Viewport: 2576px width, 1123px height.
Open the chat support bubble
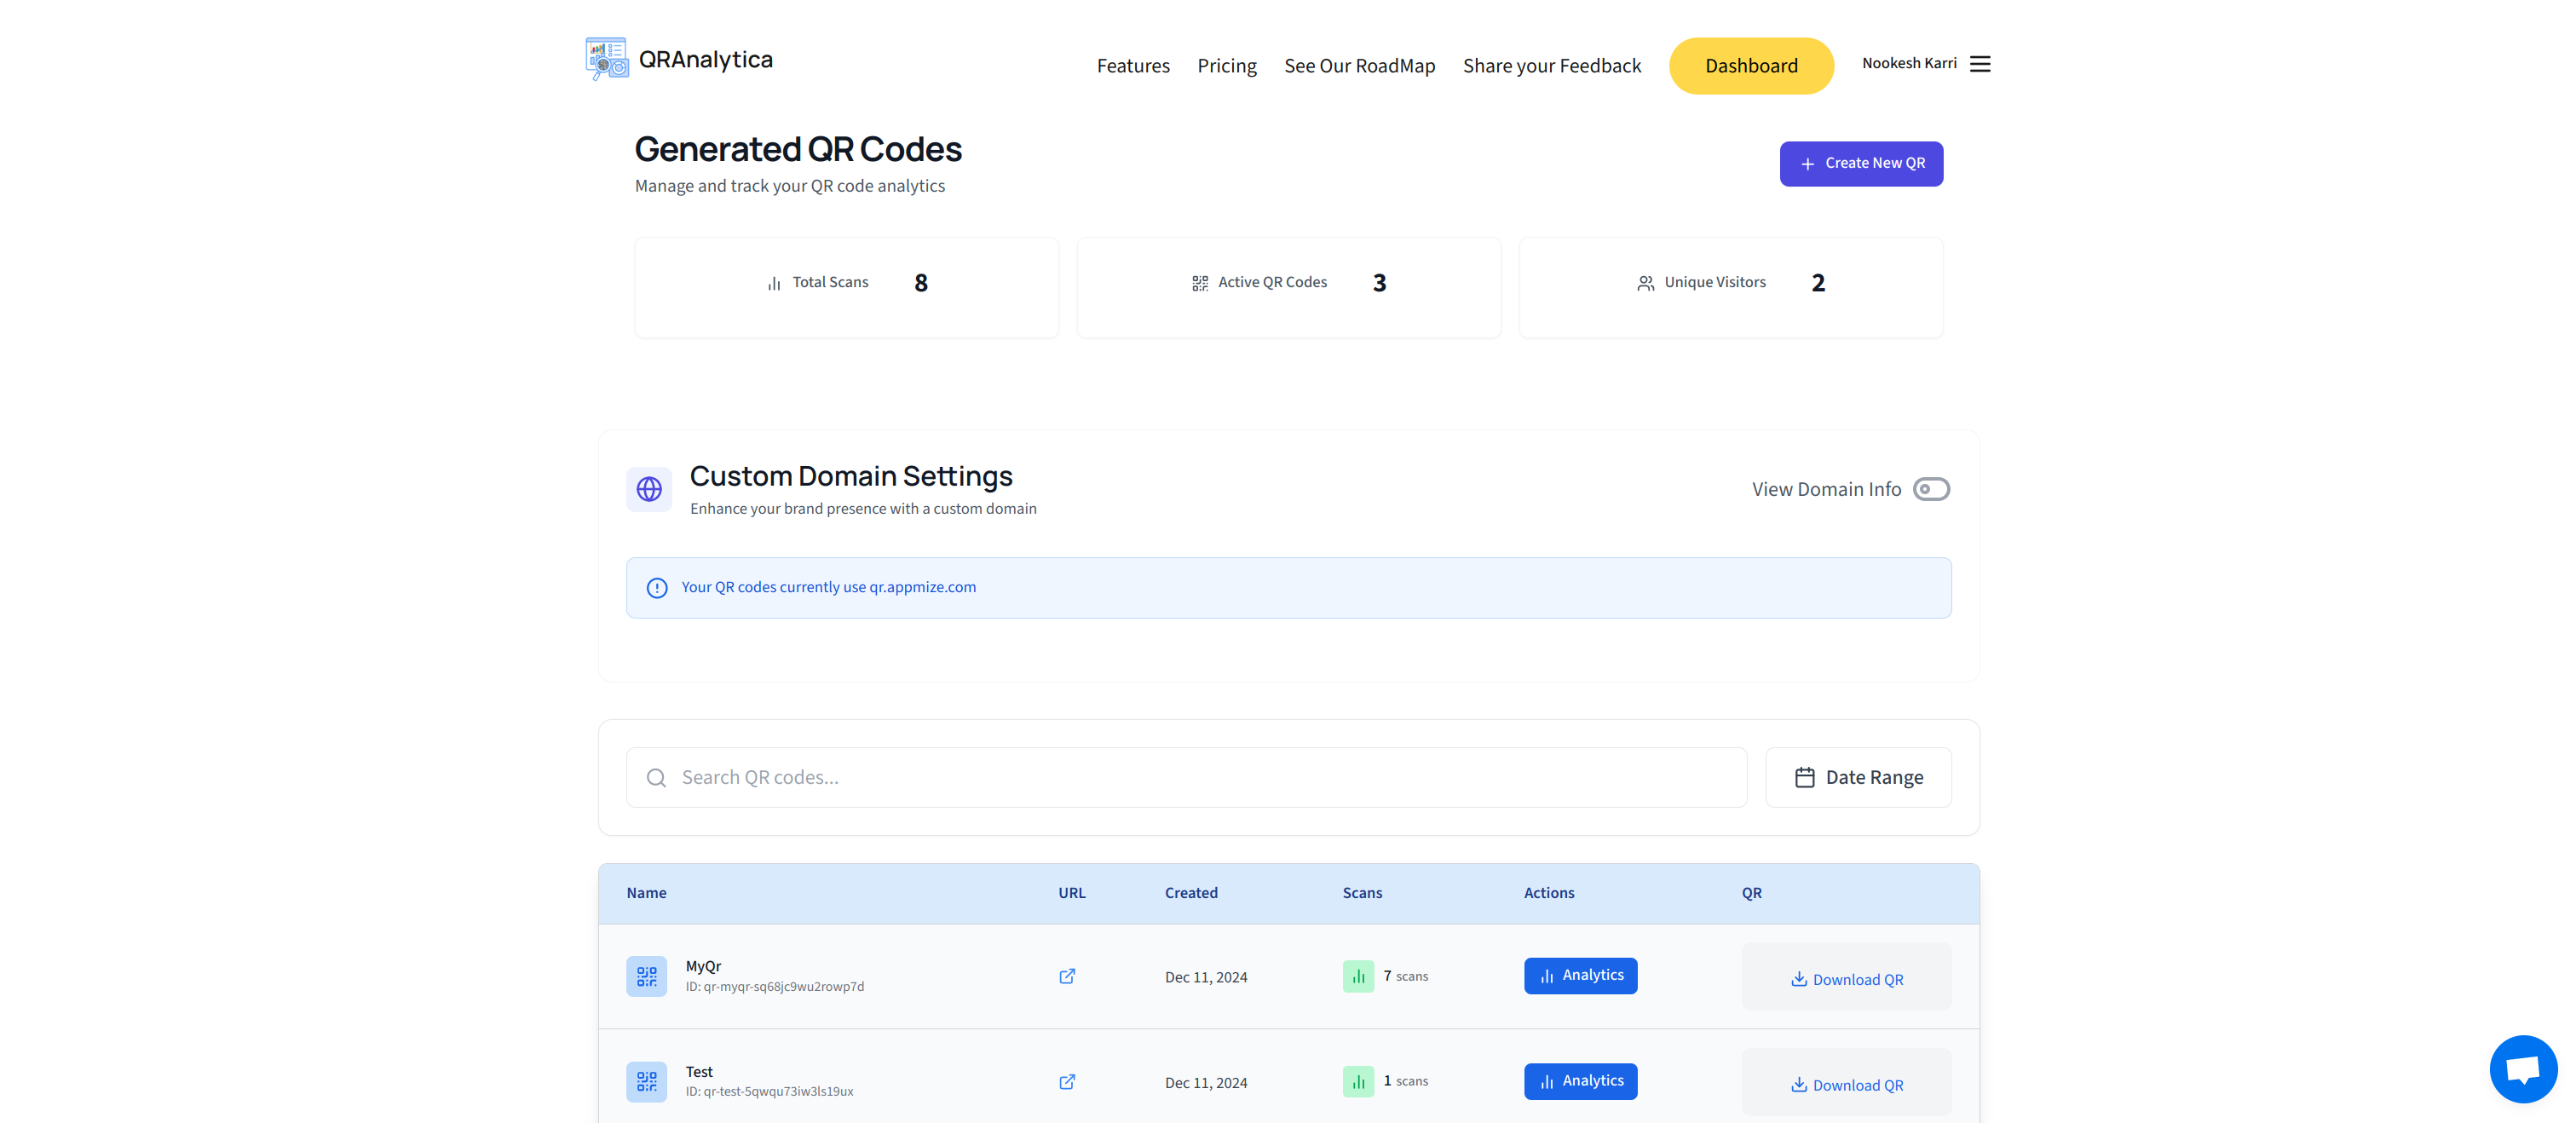pos(2523,1069)
